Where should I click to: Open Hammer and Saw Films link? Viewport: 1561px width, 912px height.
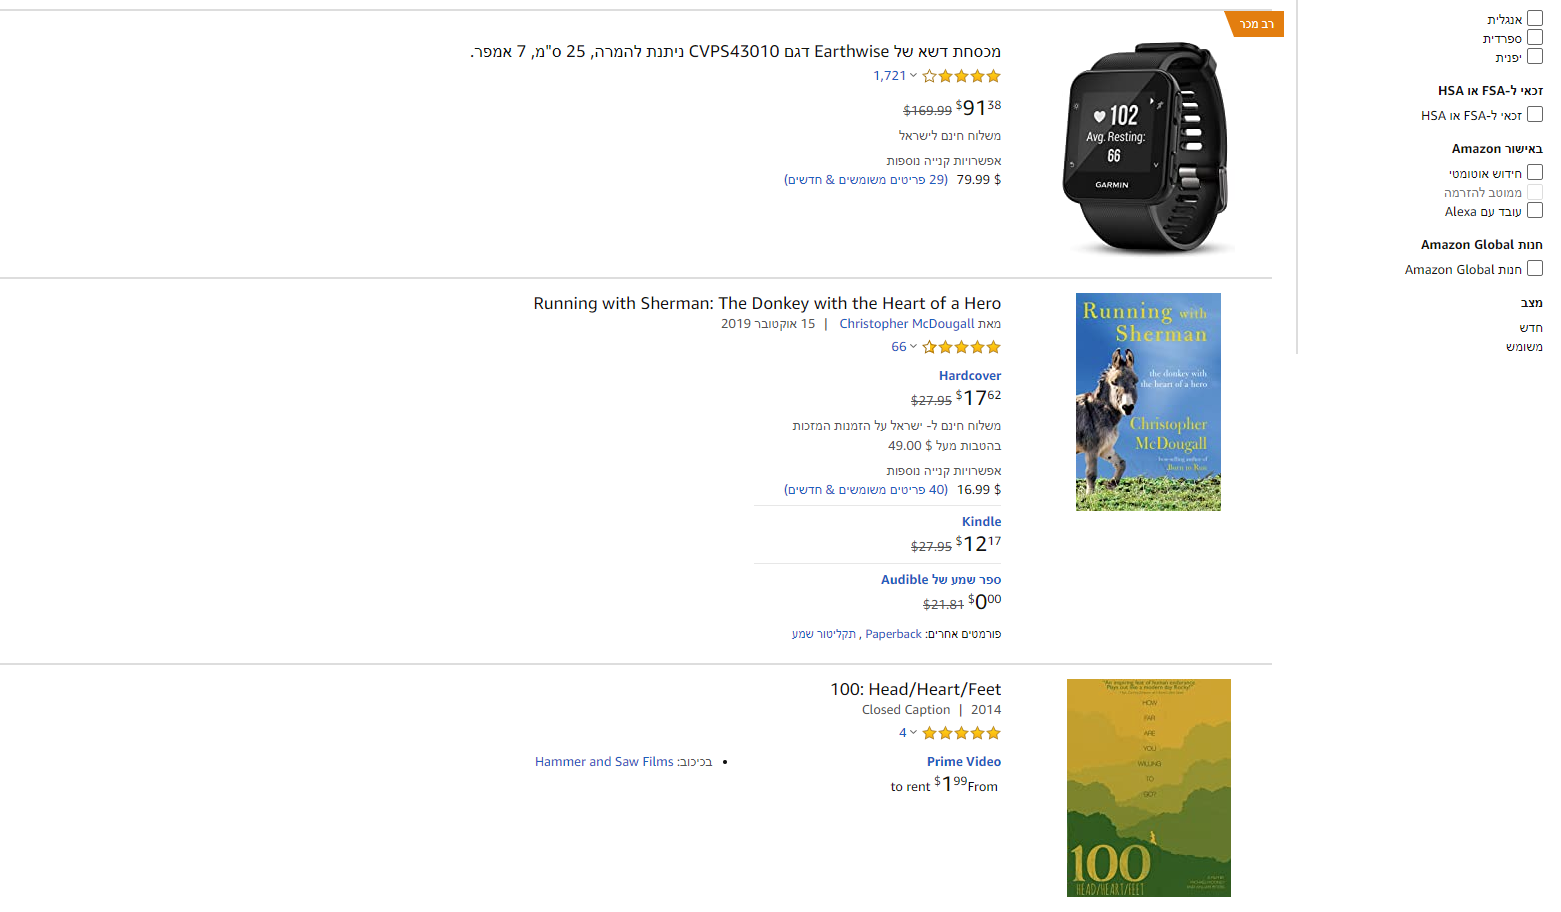click(604, 762)
